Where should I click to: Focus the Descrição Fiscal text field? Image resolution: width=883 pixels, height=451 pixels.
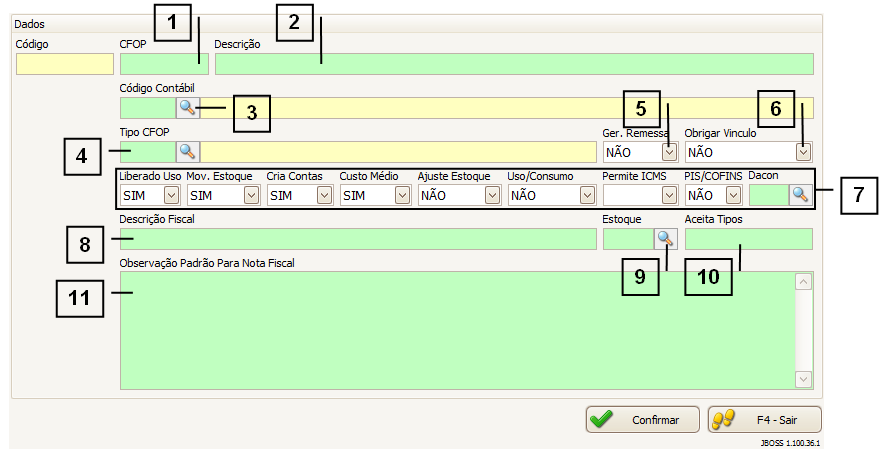click(357, 239)
